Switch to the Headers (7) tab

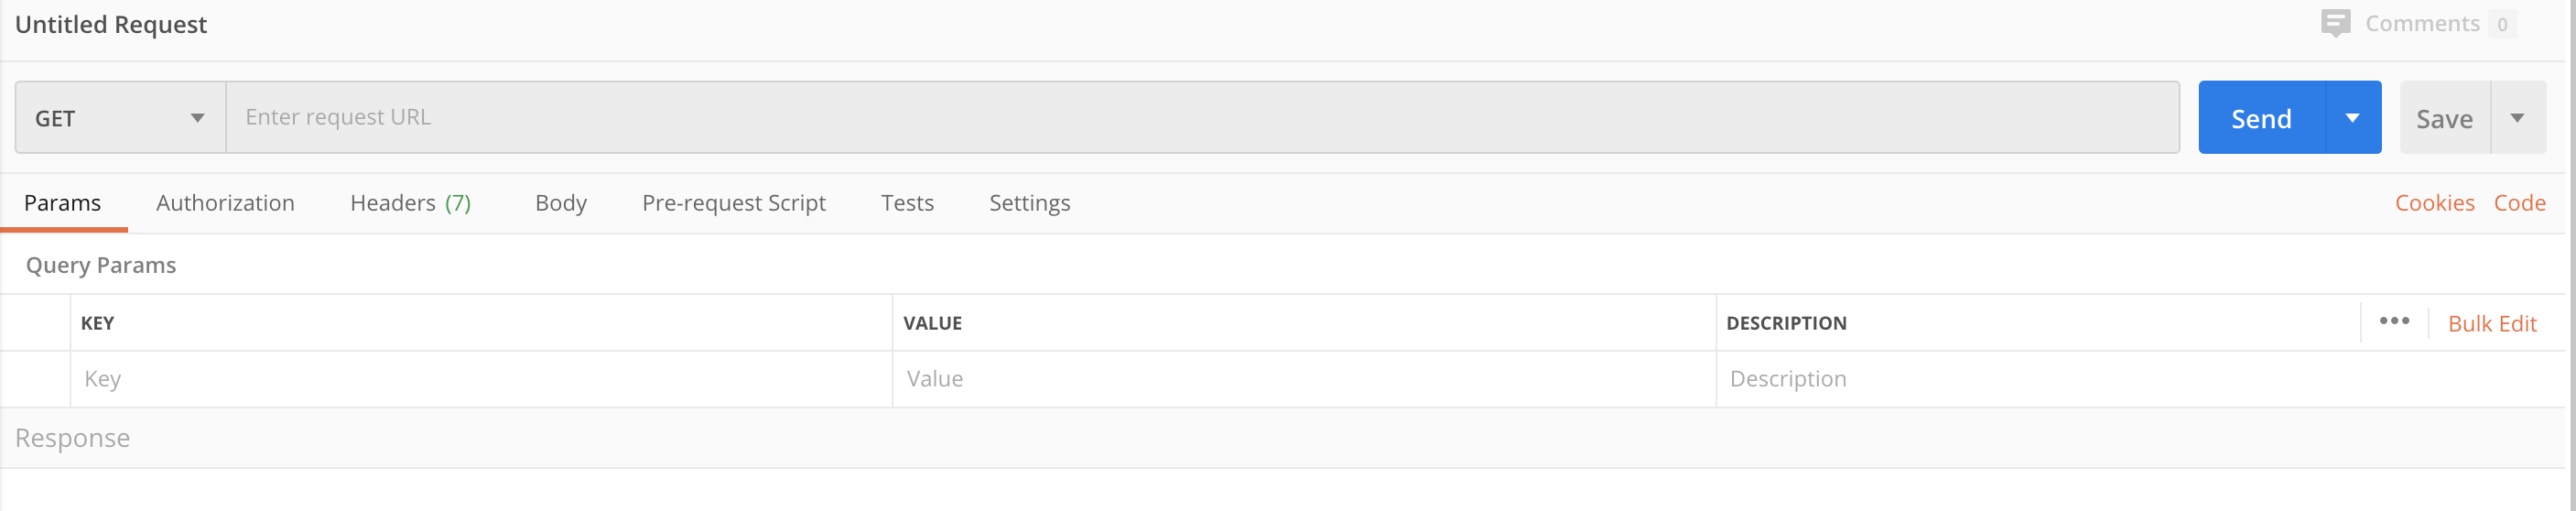point(410,203)
